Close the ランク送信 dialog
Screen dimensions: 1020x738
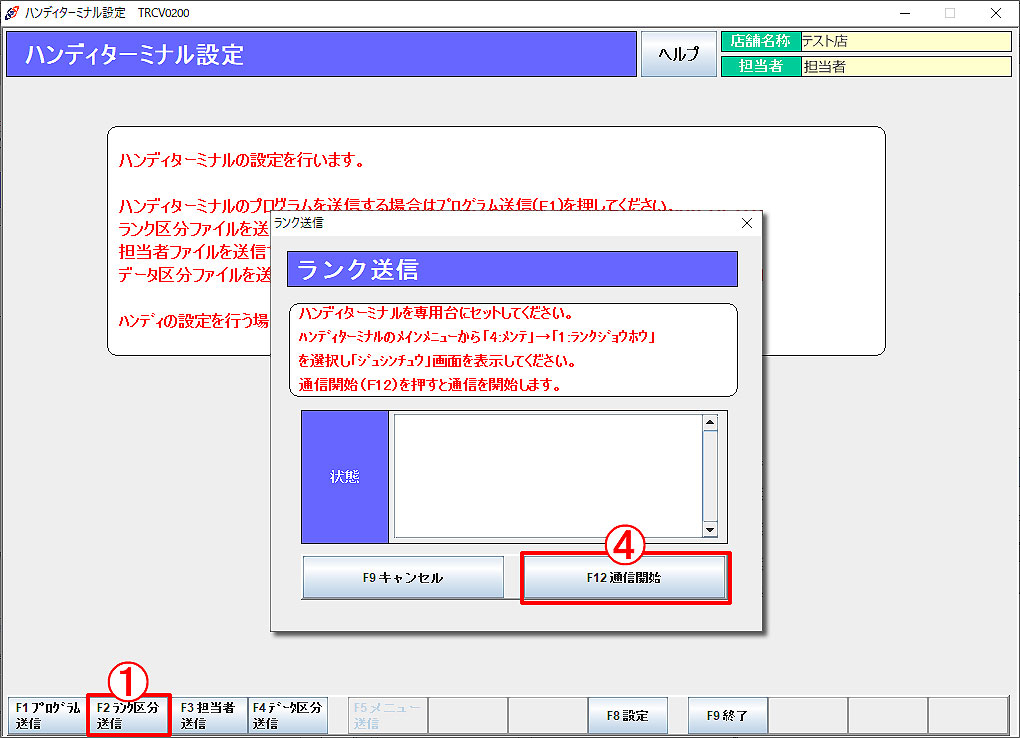(x=747, y=223)
